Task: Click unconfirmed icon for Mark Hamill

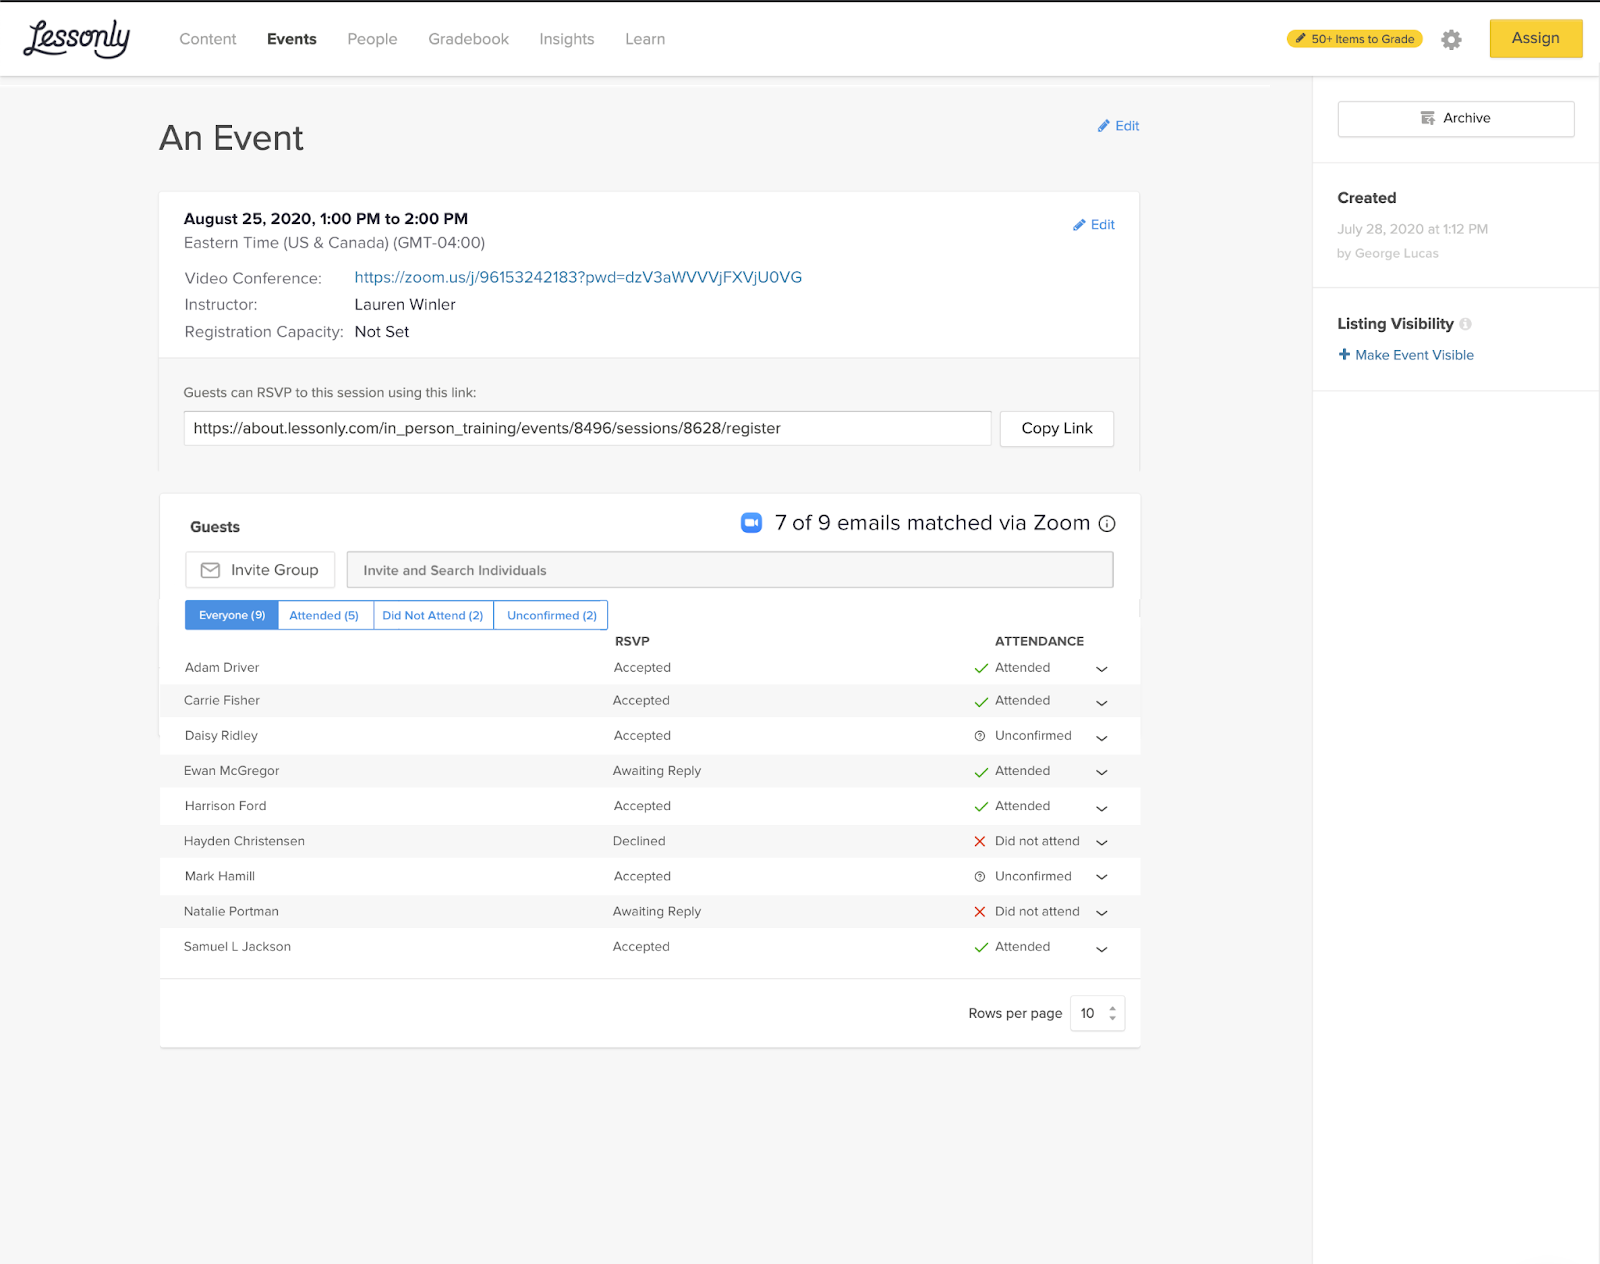Action: point(980,877)
